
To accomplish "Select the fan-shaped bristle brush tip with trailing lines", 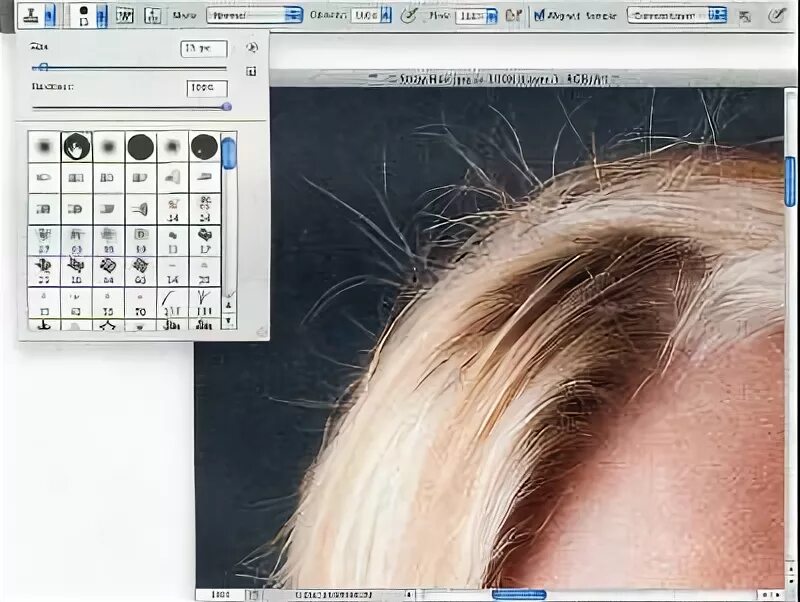I will point(140,209).
